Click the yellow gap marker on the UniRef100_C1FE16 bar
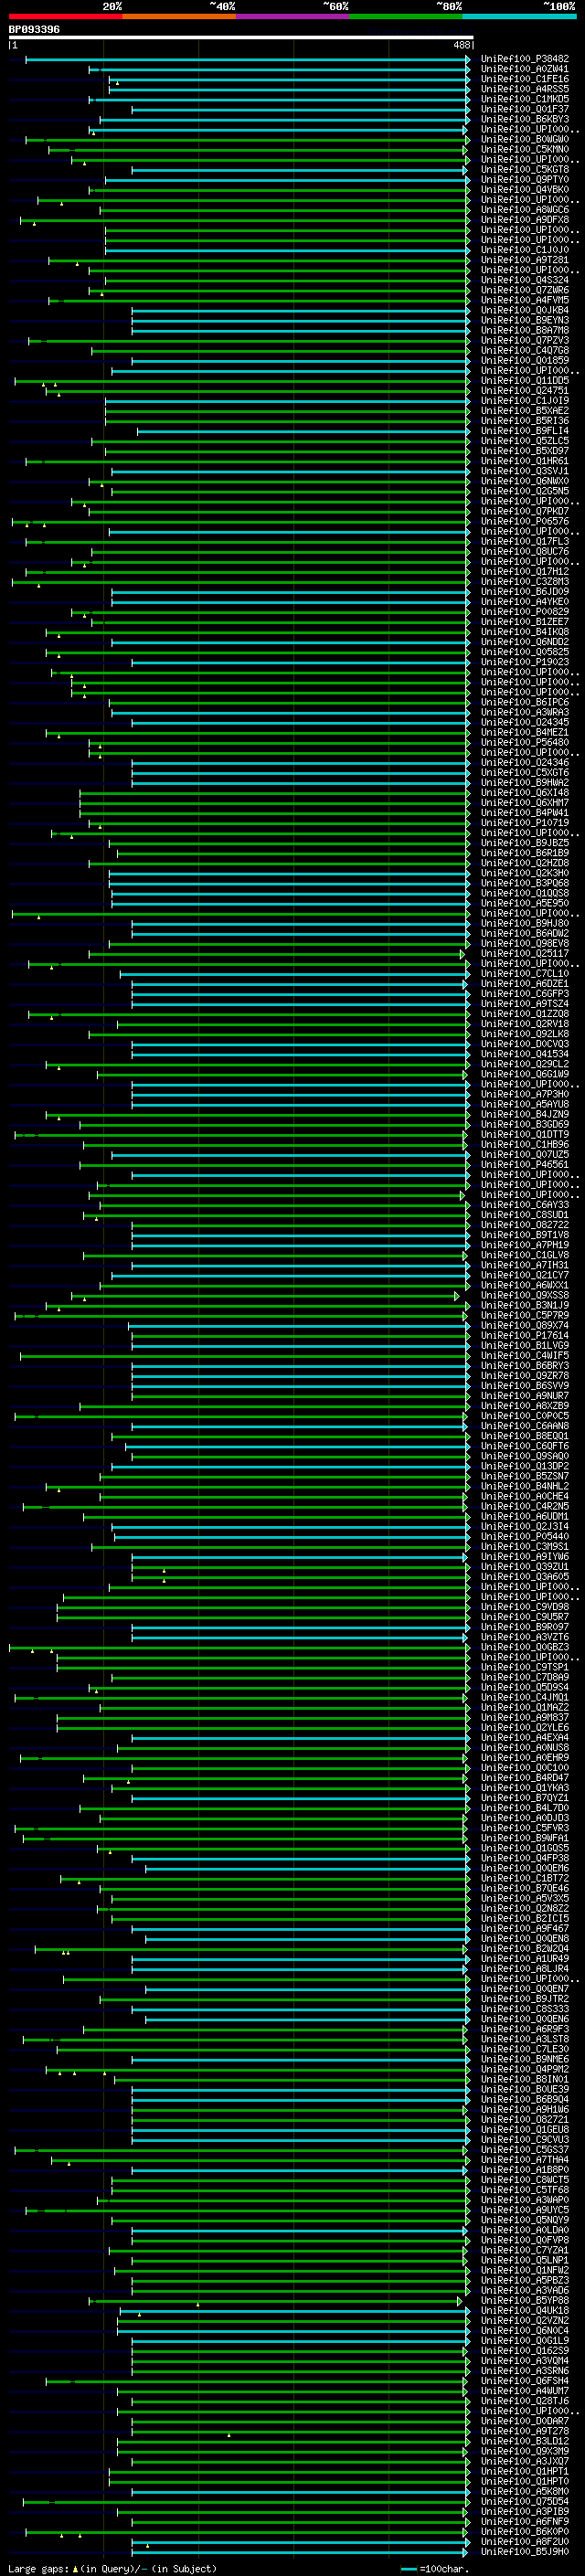Screen dimensions: 585x2576 coord(117,83)
